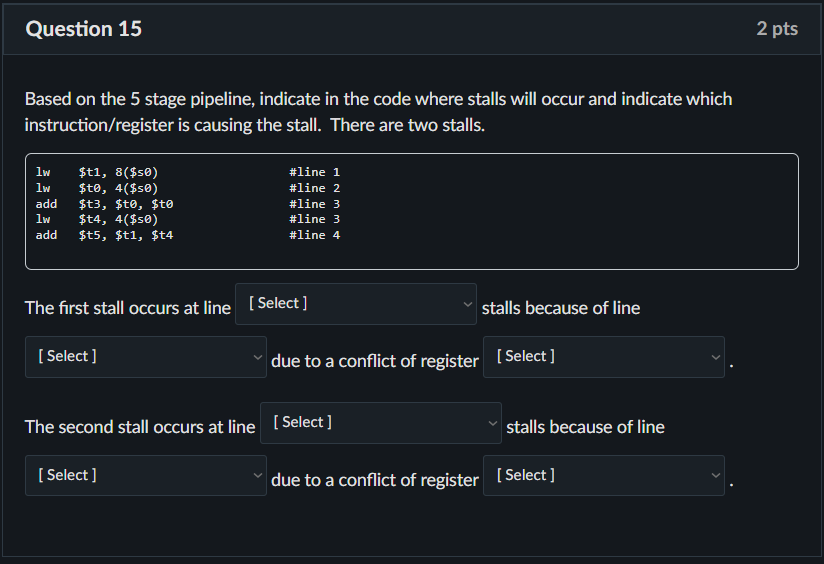Image resolution: width=824 pixels, height=564 pixels.
Task: Click the 2 pts label
Action: (x=777, y=29)
